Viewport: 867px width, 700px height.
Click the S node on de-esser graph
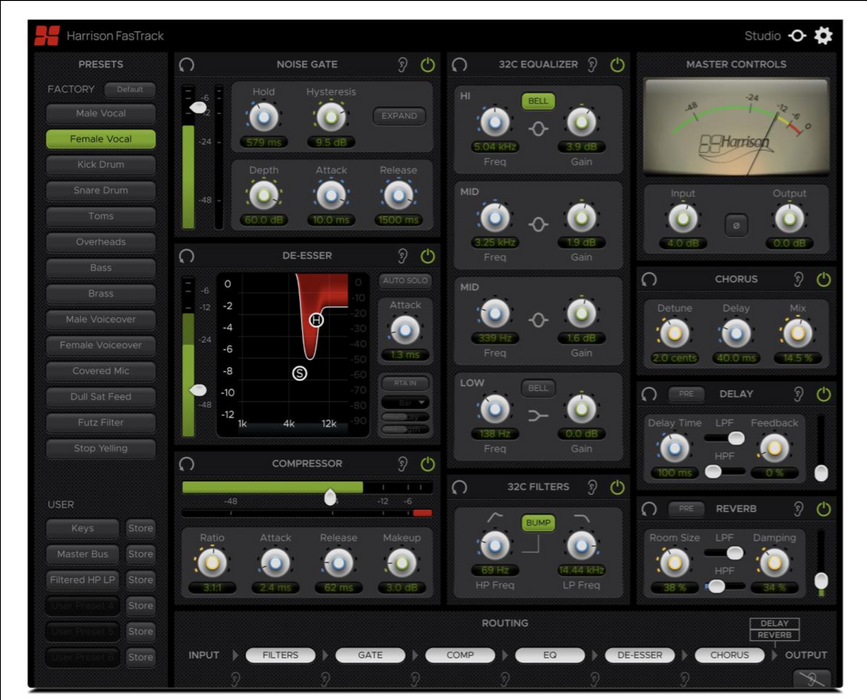[x=300, y=374]
